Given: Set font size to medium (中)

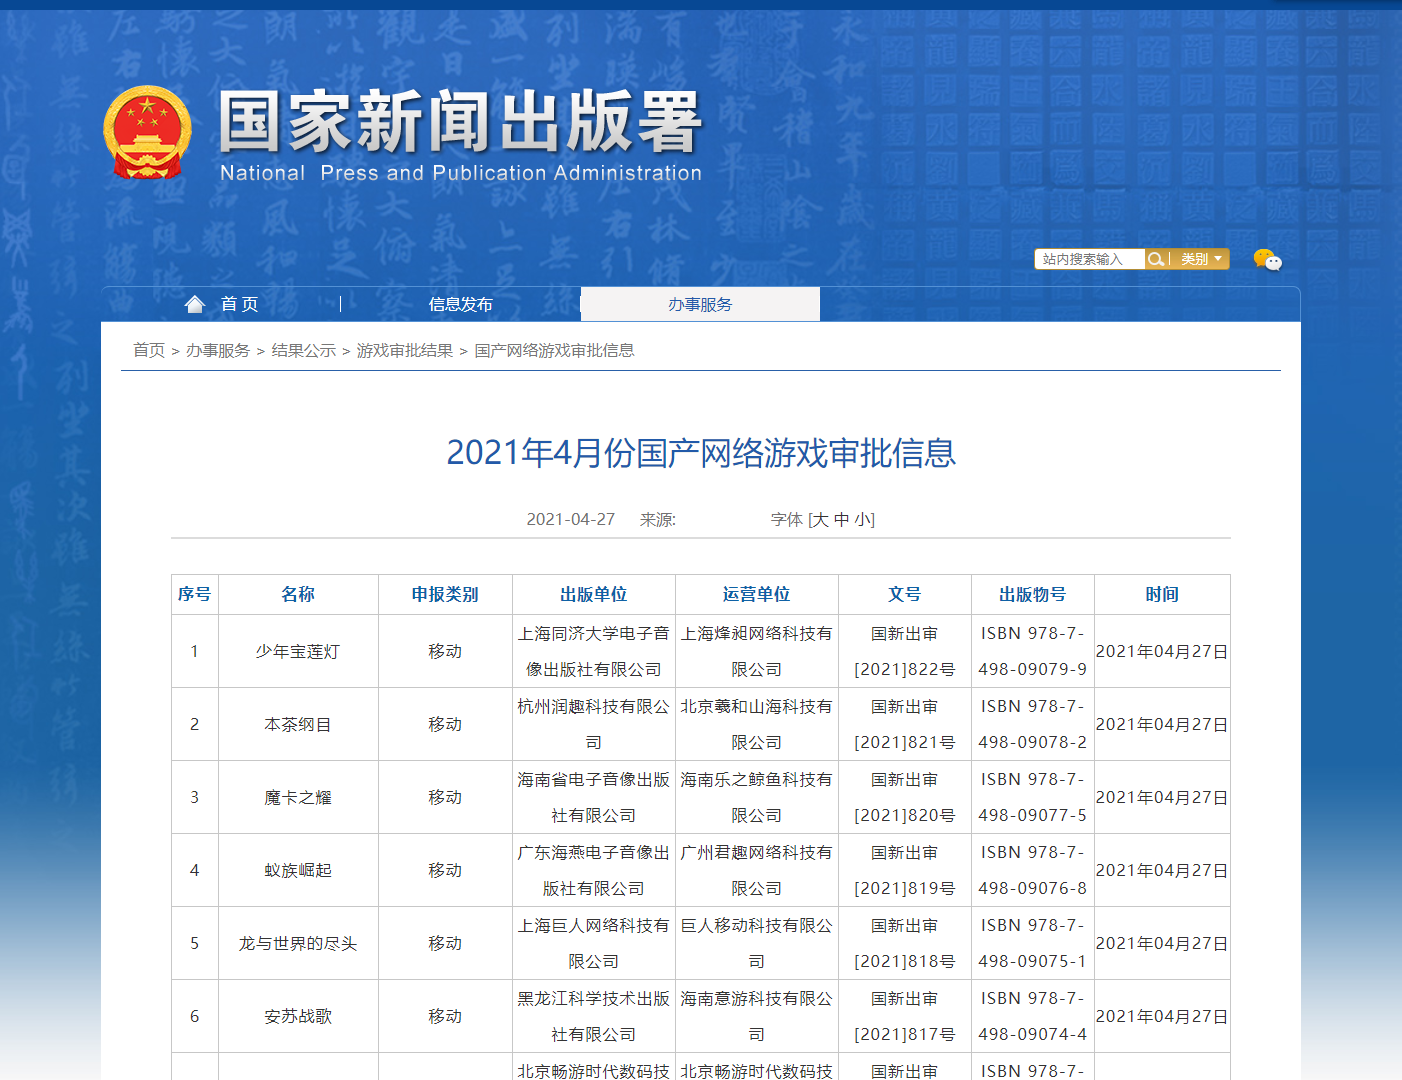Looking at the screenshot, I should click(x=841, y=520).
